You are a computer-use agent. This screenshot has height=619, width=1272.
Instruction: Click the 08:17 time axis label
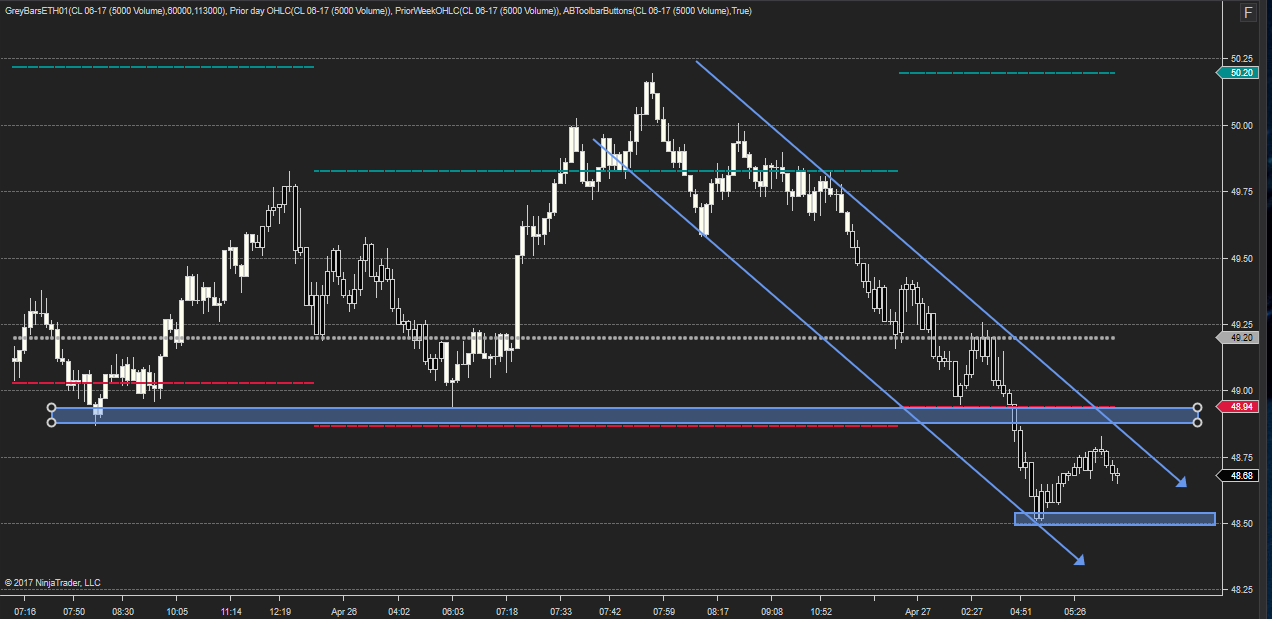[x=717, y=610]
